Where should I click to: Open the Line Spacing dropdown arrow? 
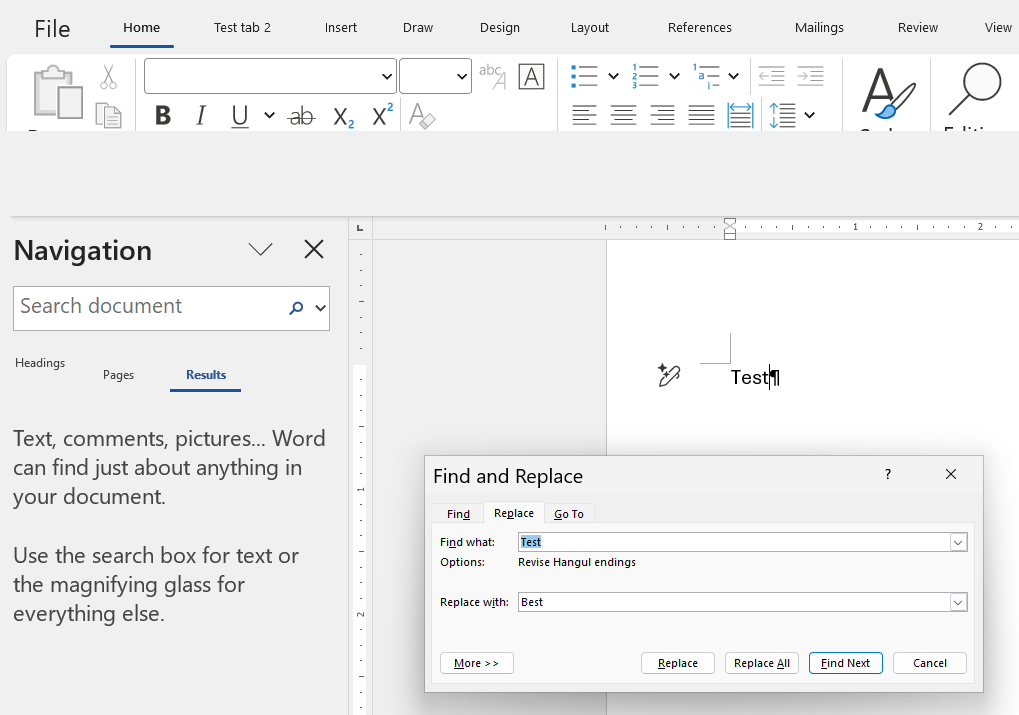point(809,116)
